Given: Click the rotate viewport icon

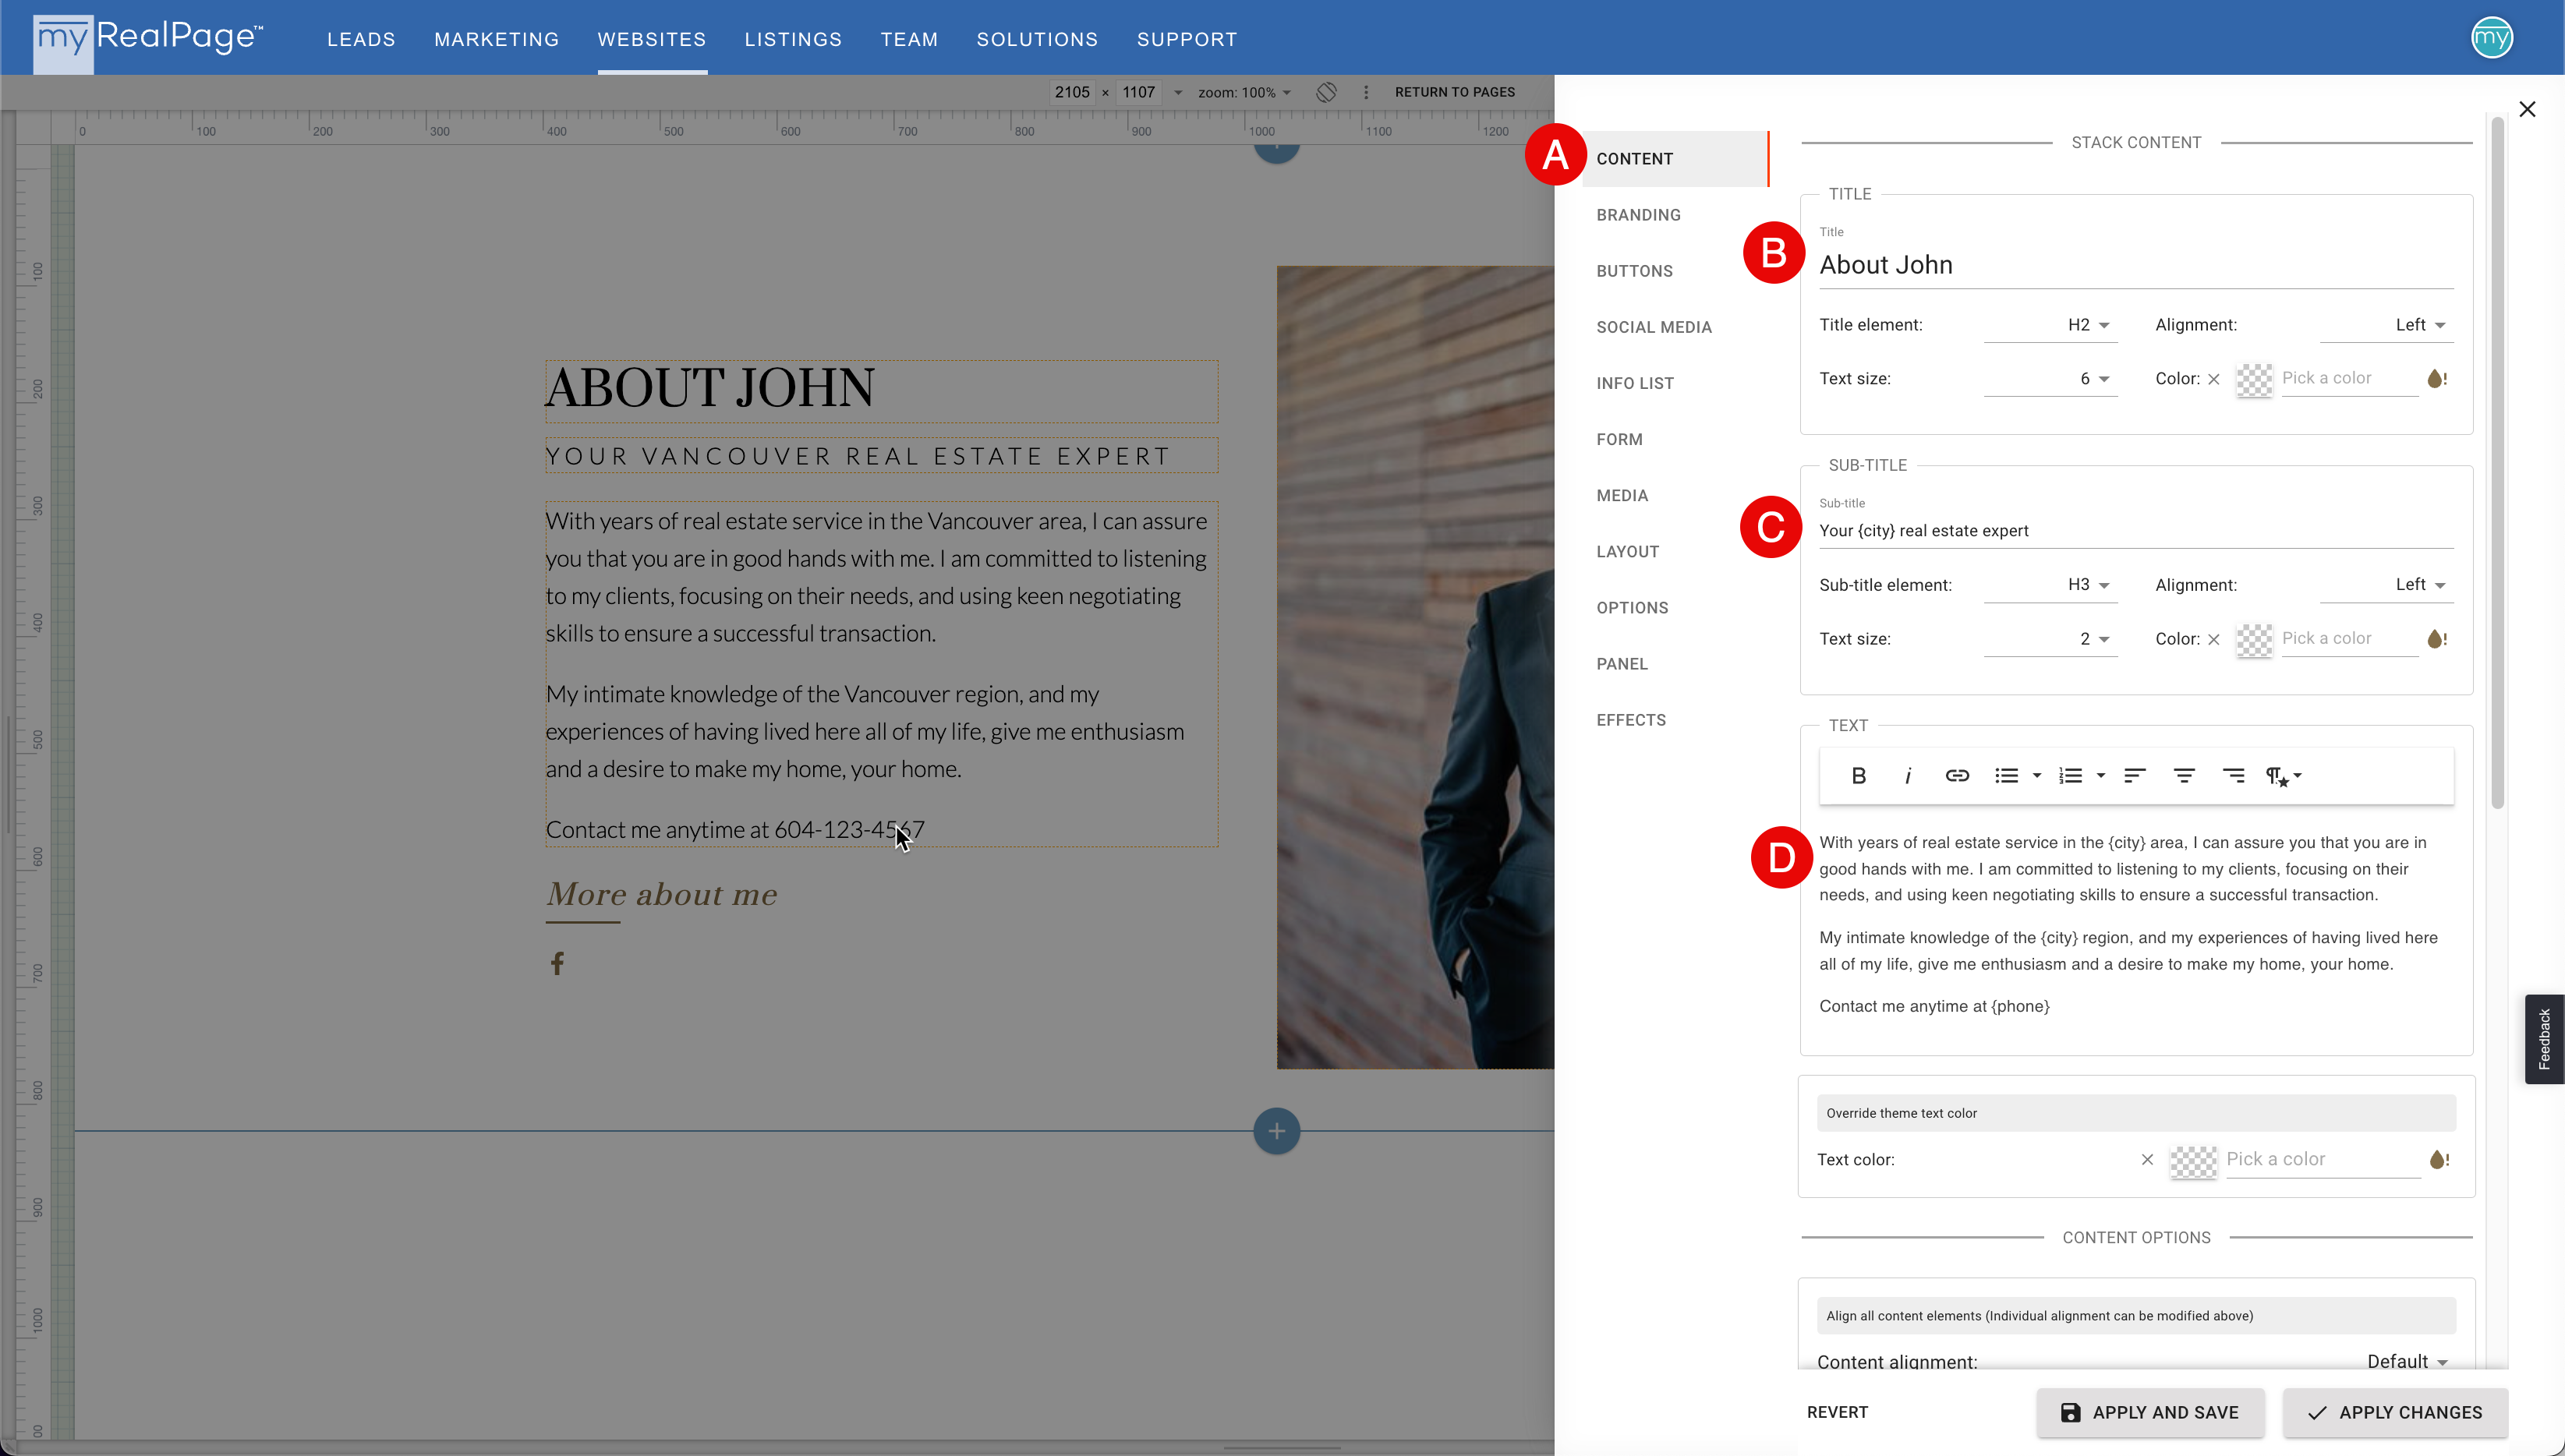Looking at the screenshot, I should [1326, 92].
